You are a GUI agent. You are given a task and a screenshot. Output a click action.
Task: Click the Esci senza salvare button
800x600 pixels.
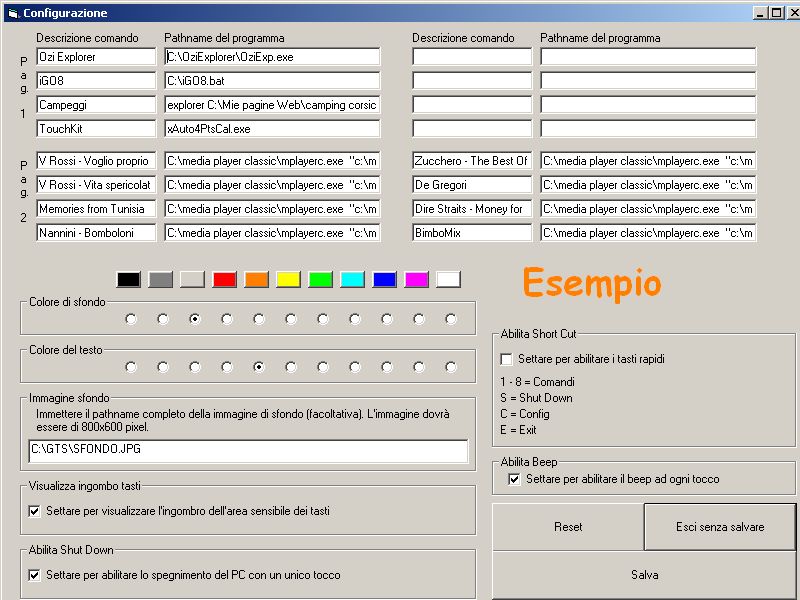point(719,527)
